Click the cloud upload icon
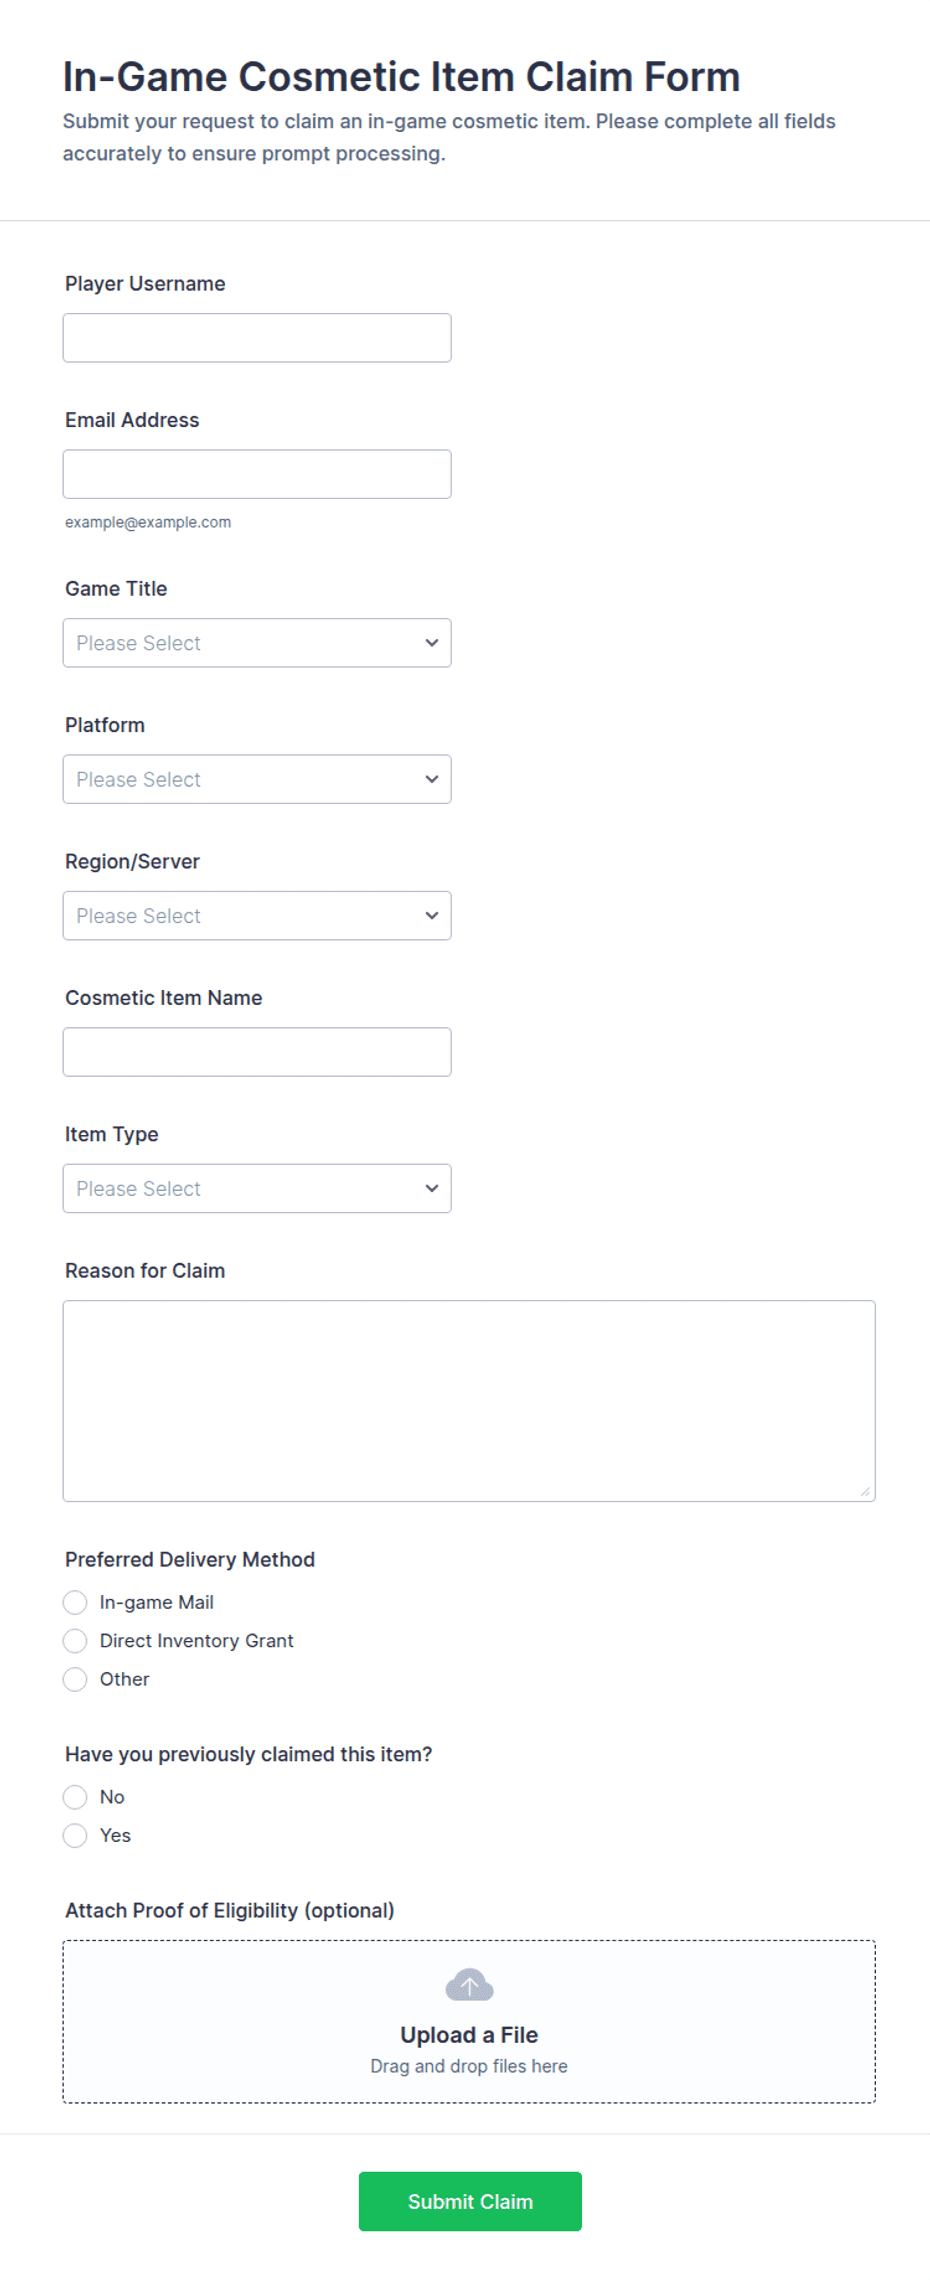This screenshot has width=930, height=2280. [x=469, y=1985]
